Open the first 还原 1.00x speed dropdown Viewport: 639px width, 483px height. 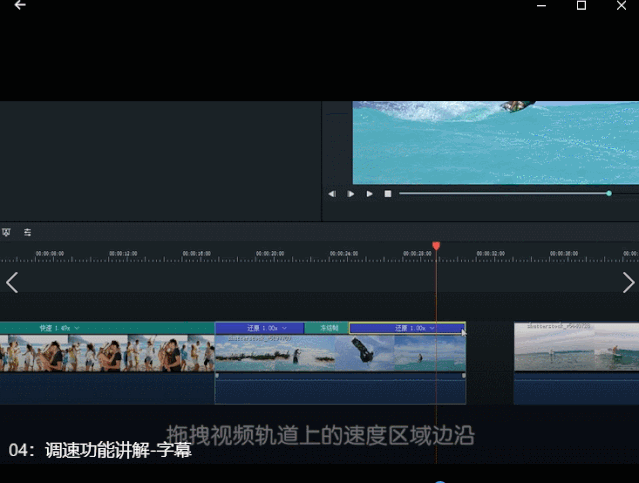pyautogui.click(x=284, y=328)
